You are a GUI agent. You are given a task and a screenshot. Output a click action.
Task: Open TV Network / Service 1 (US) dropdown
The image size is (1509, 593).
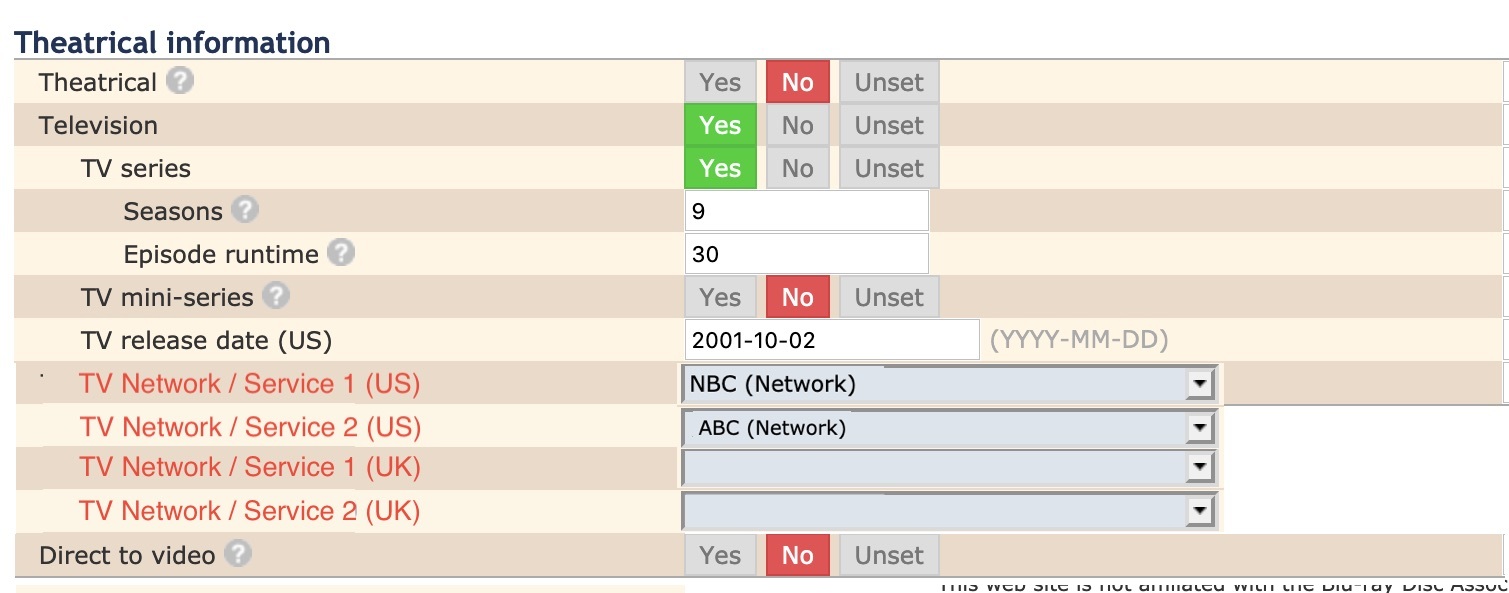coord(949,384)
